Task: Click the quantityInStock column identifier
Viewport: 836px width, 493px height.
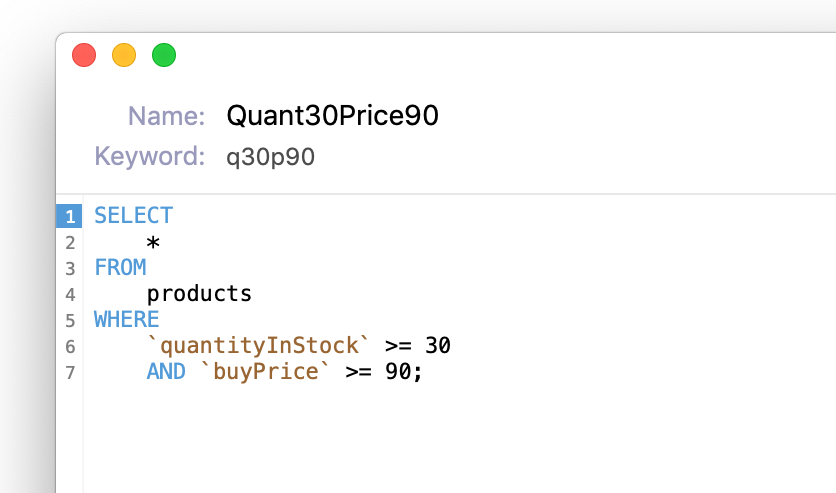Action: (x=258, y=346)
